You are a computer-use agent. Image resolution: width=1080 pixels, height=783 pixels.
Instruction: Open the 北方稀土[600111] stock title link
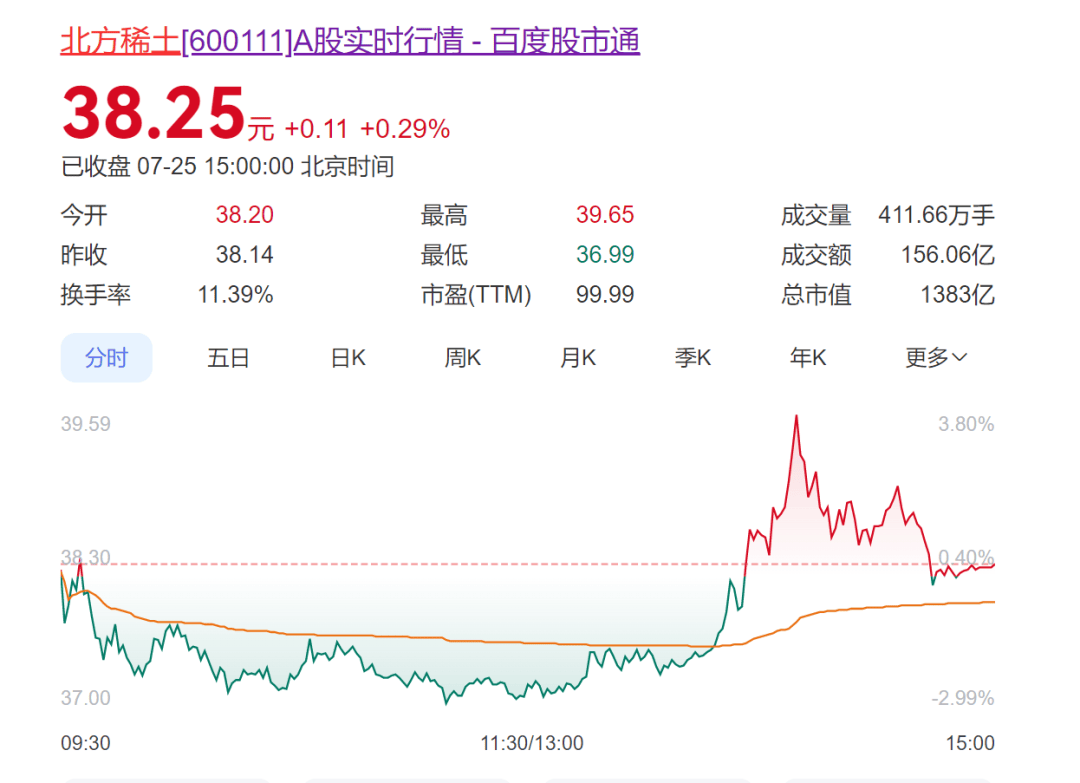click(x=350, y=41)
